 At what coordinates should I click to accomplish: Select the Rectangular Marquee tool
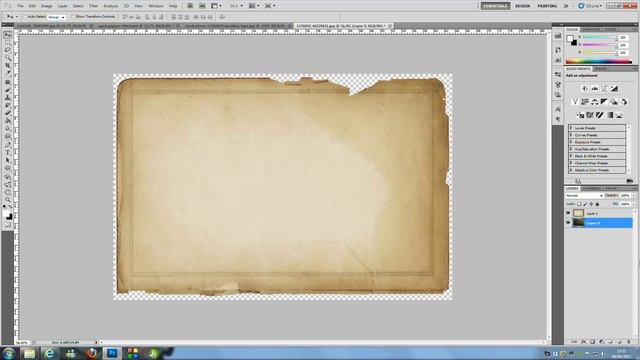click(x=8, y=42)
